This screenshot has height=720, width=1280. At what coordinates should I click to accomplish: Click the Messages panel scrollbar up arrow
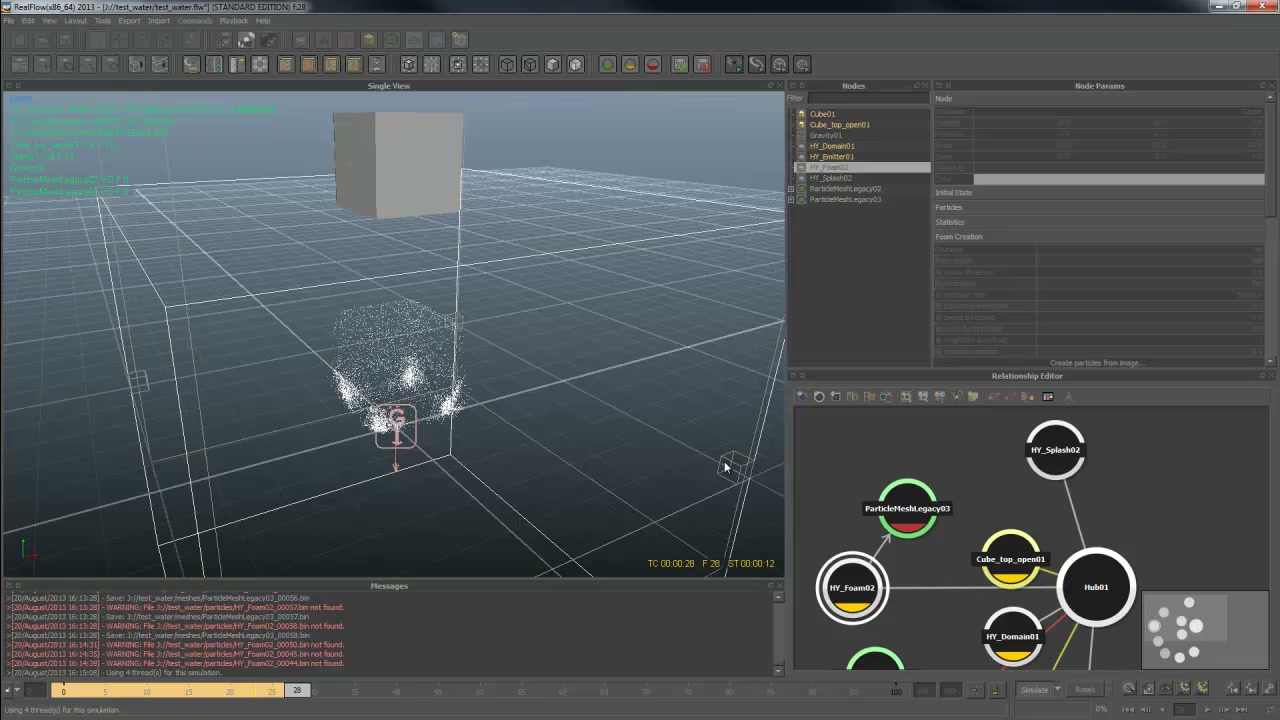coord(779,597)
